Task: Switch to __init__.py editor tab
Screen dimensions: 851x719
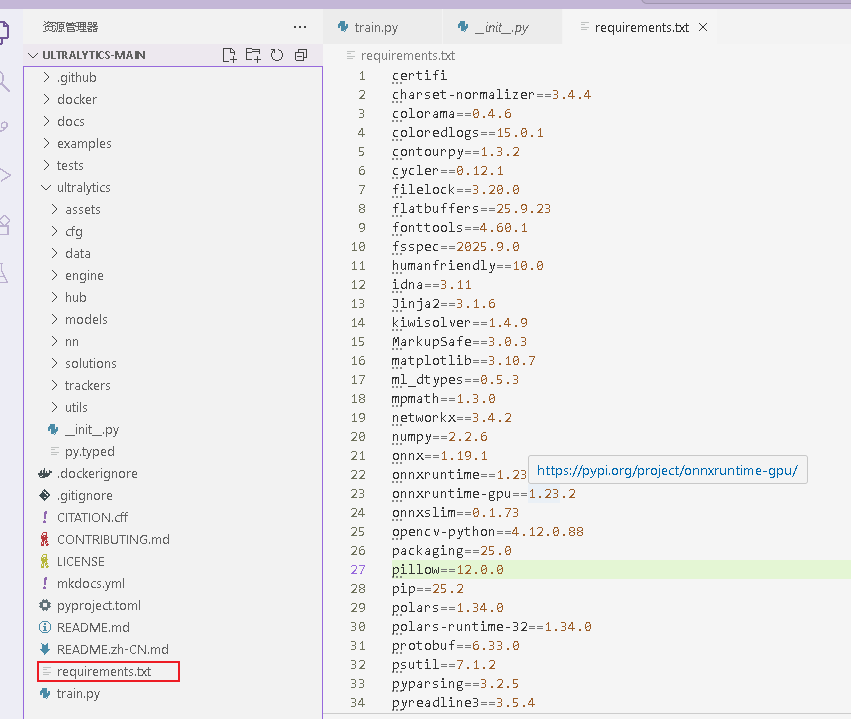Action: pyautogui.click(x=501, y=27)
